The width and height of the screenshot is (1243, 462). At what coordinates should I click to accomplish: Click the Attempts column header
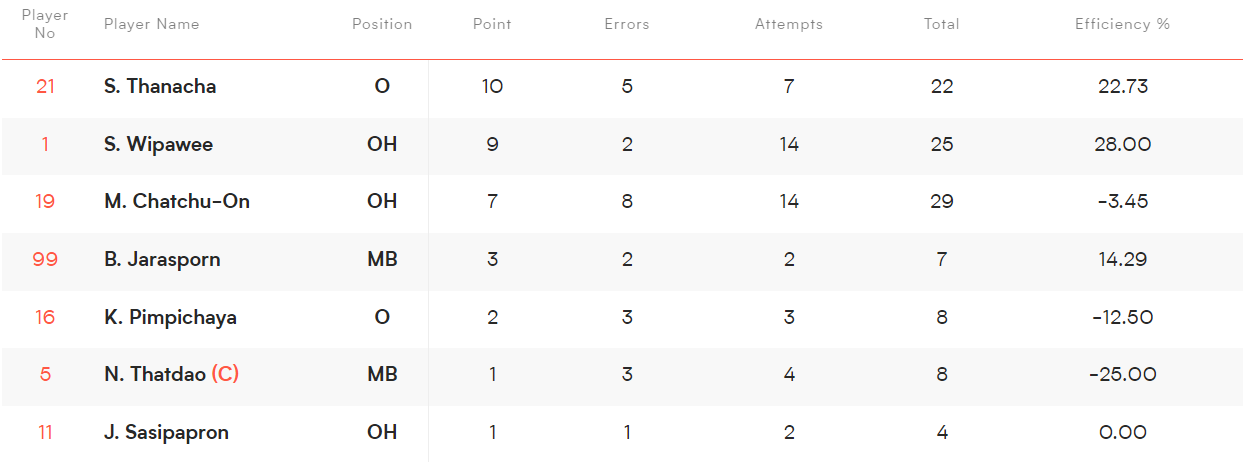[x=789, y=24]
